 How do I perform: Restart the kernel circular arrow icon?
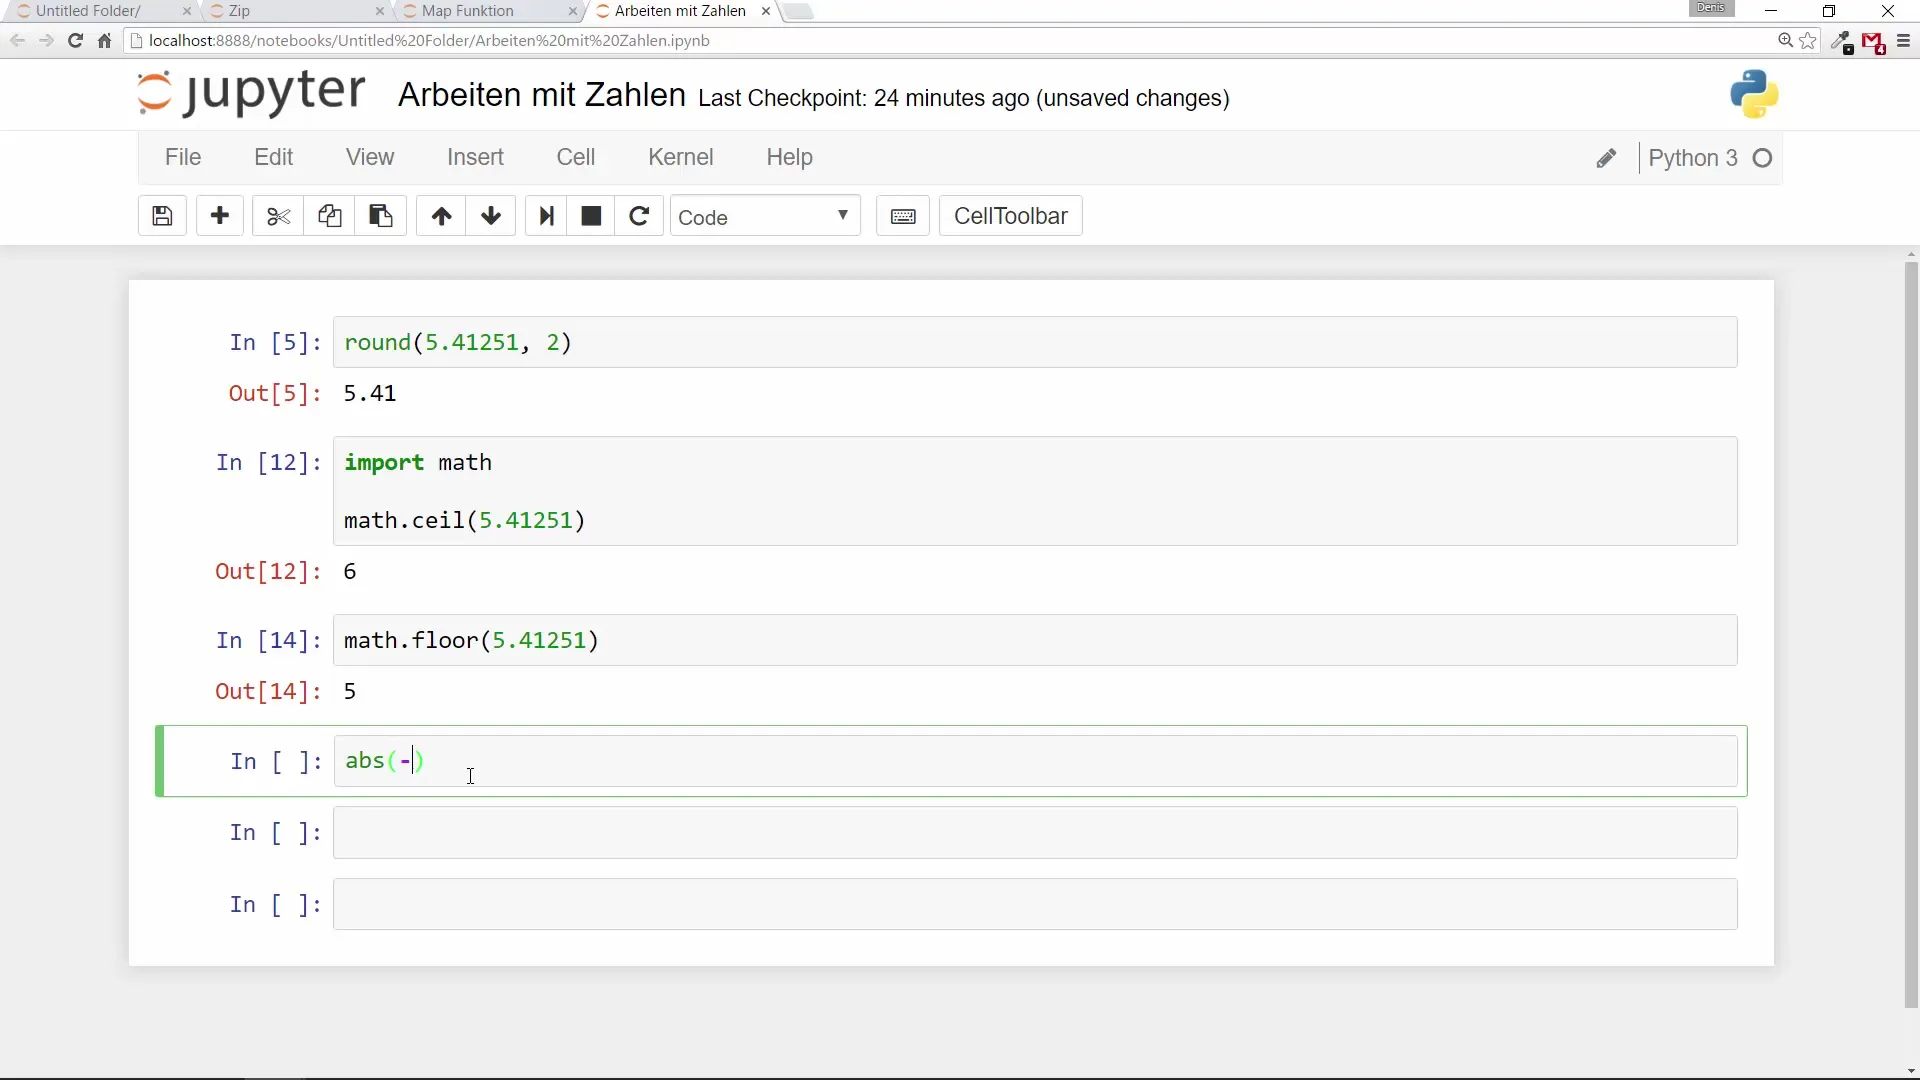pyautogui.click(x=639, y=216)
